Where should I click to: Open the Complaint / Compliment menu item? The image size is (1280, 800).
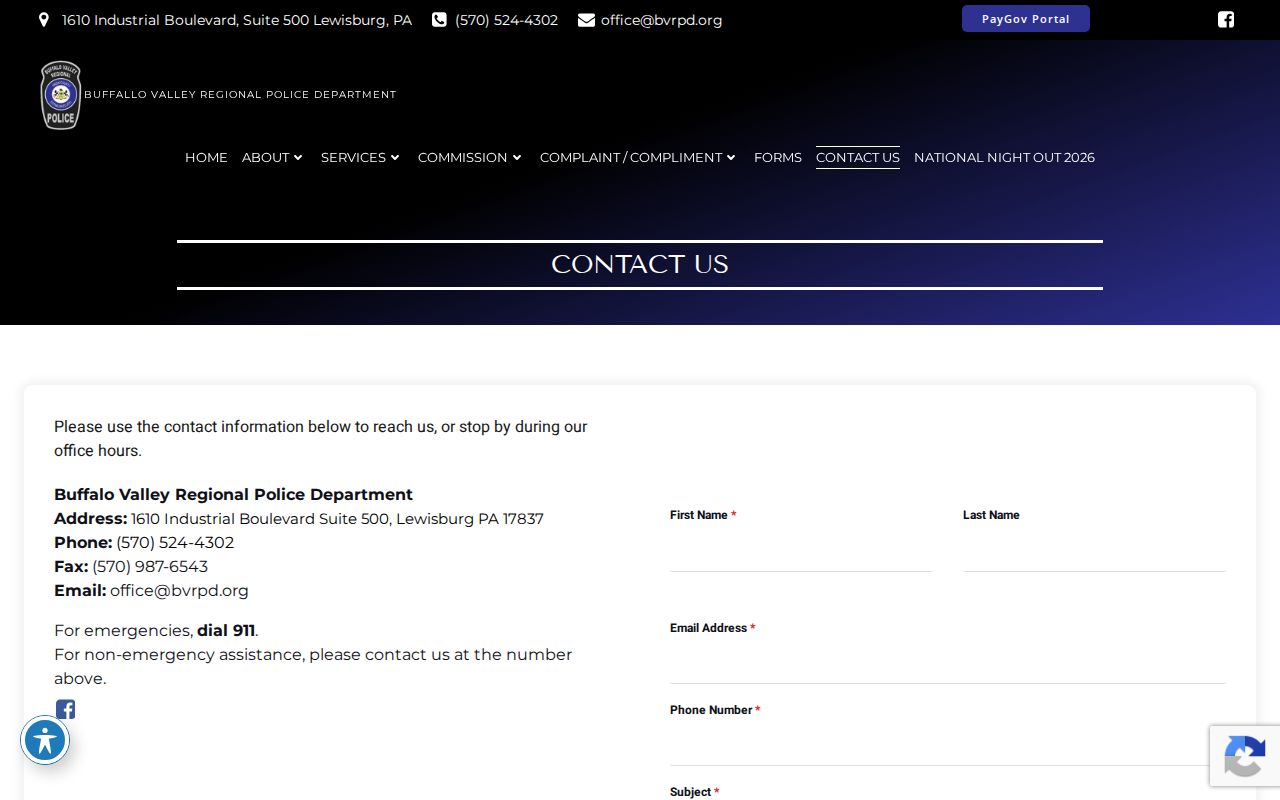click(x=631, y=158)
